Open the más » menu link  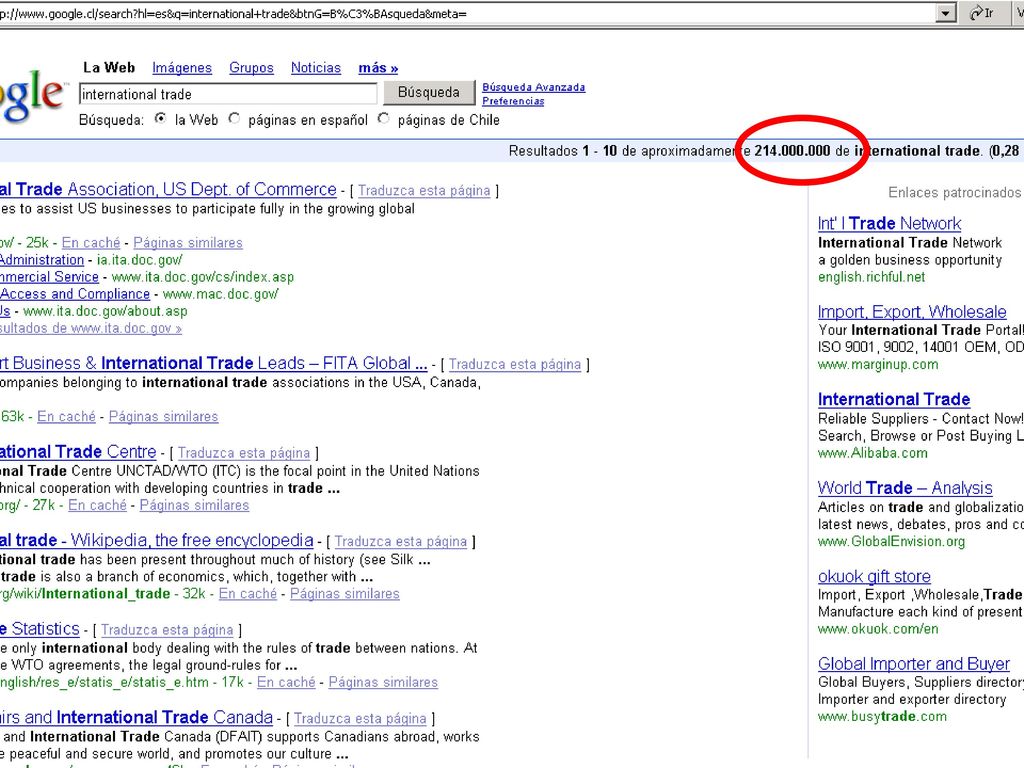pos(378,67)
